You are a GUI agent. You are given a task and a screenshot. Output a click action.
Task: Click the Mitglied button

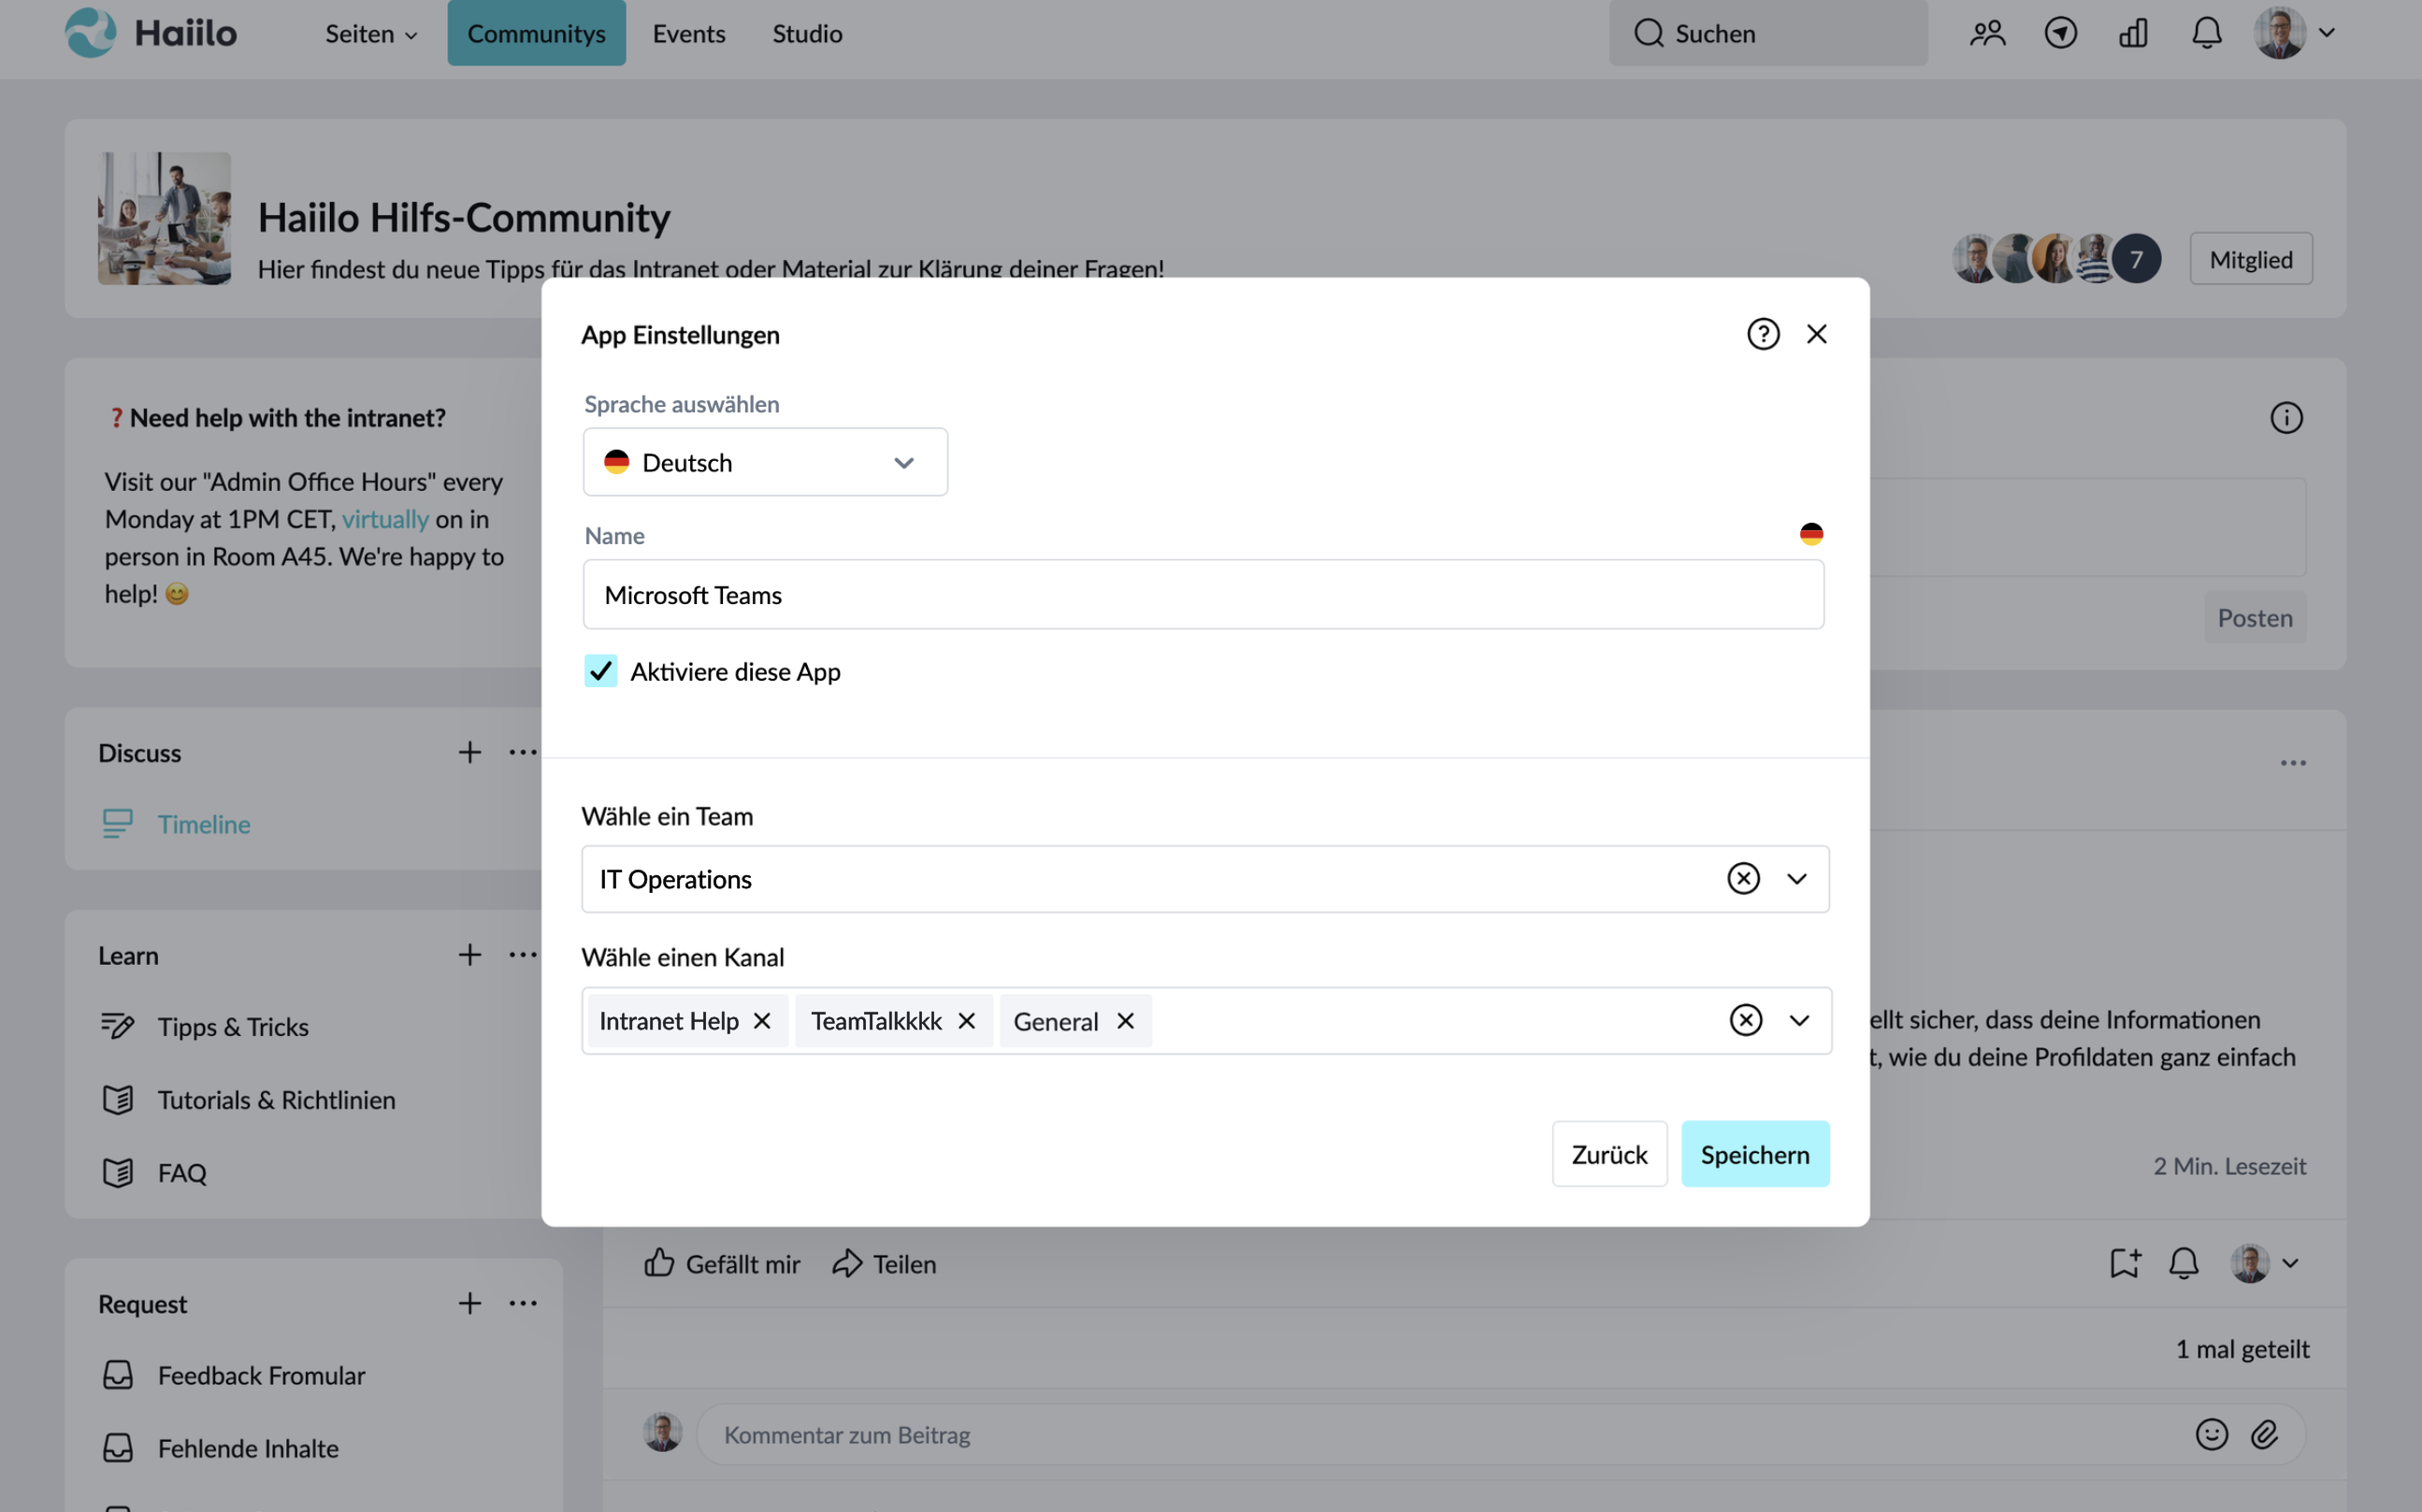coord(2250,259)
